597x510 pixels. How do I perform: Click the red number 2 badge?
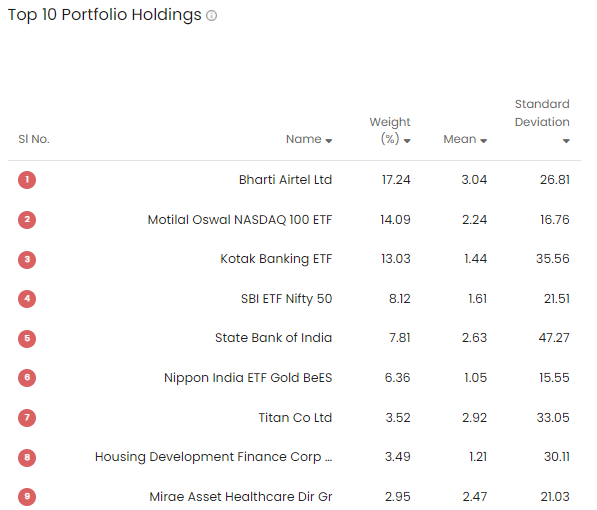[x=27, y=220]
